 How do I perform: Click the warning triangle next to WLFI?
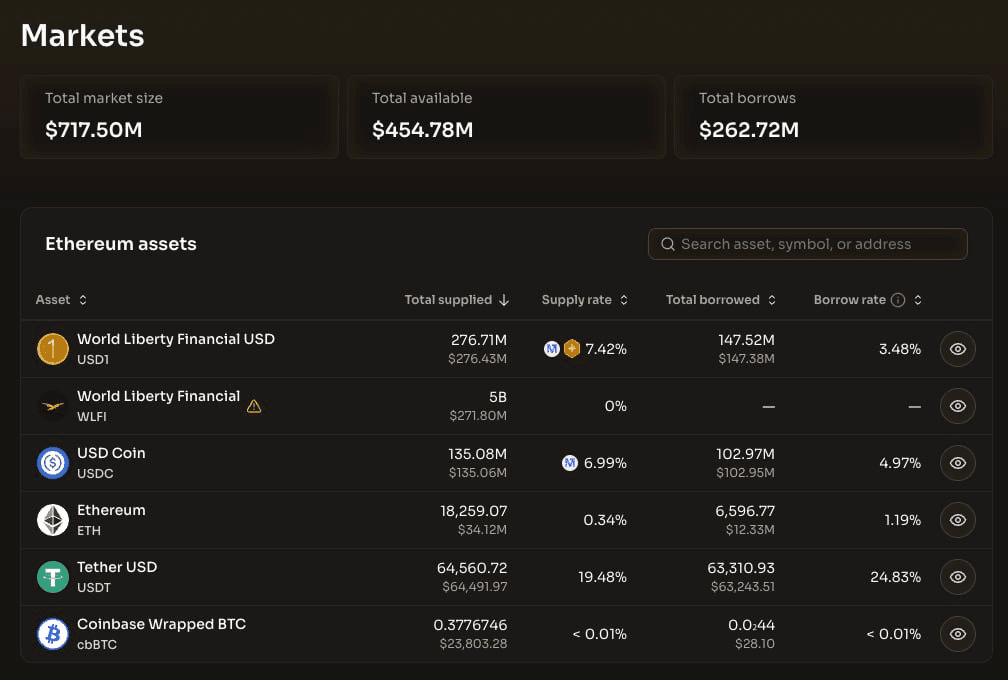[254, 406]
